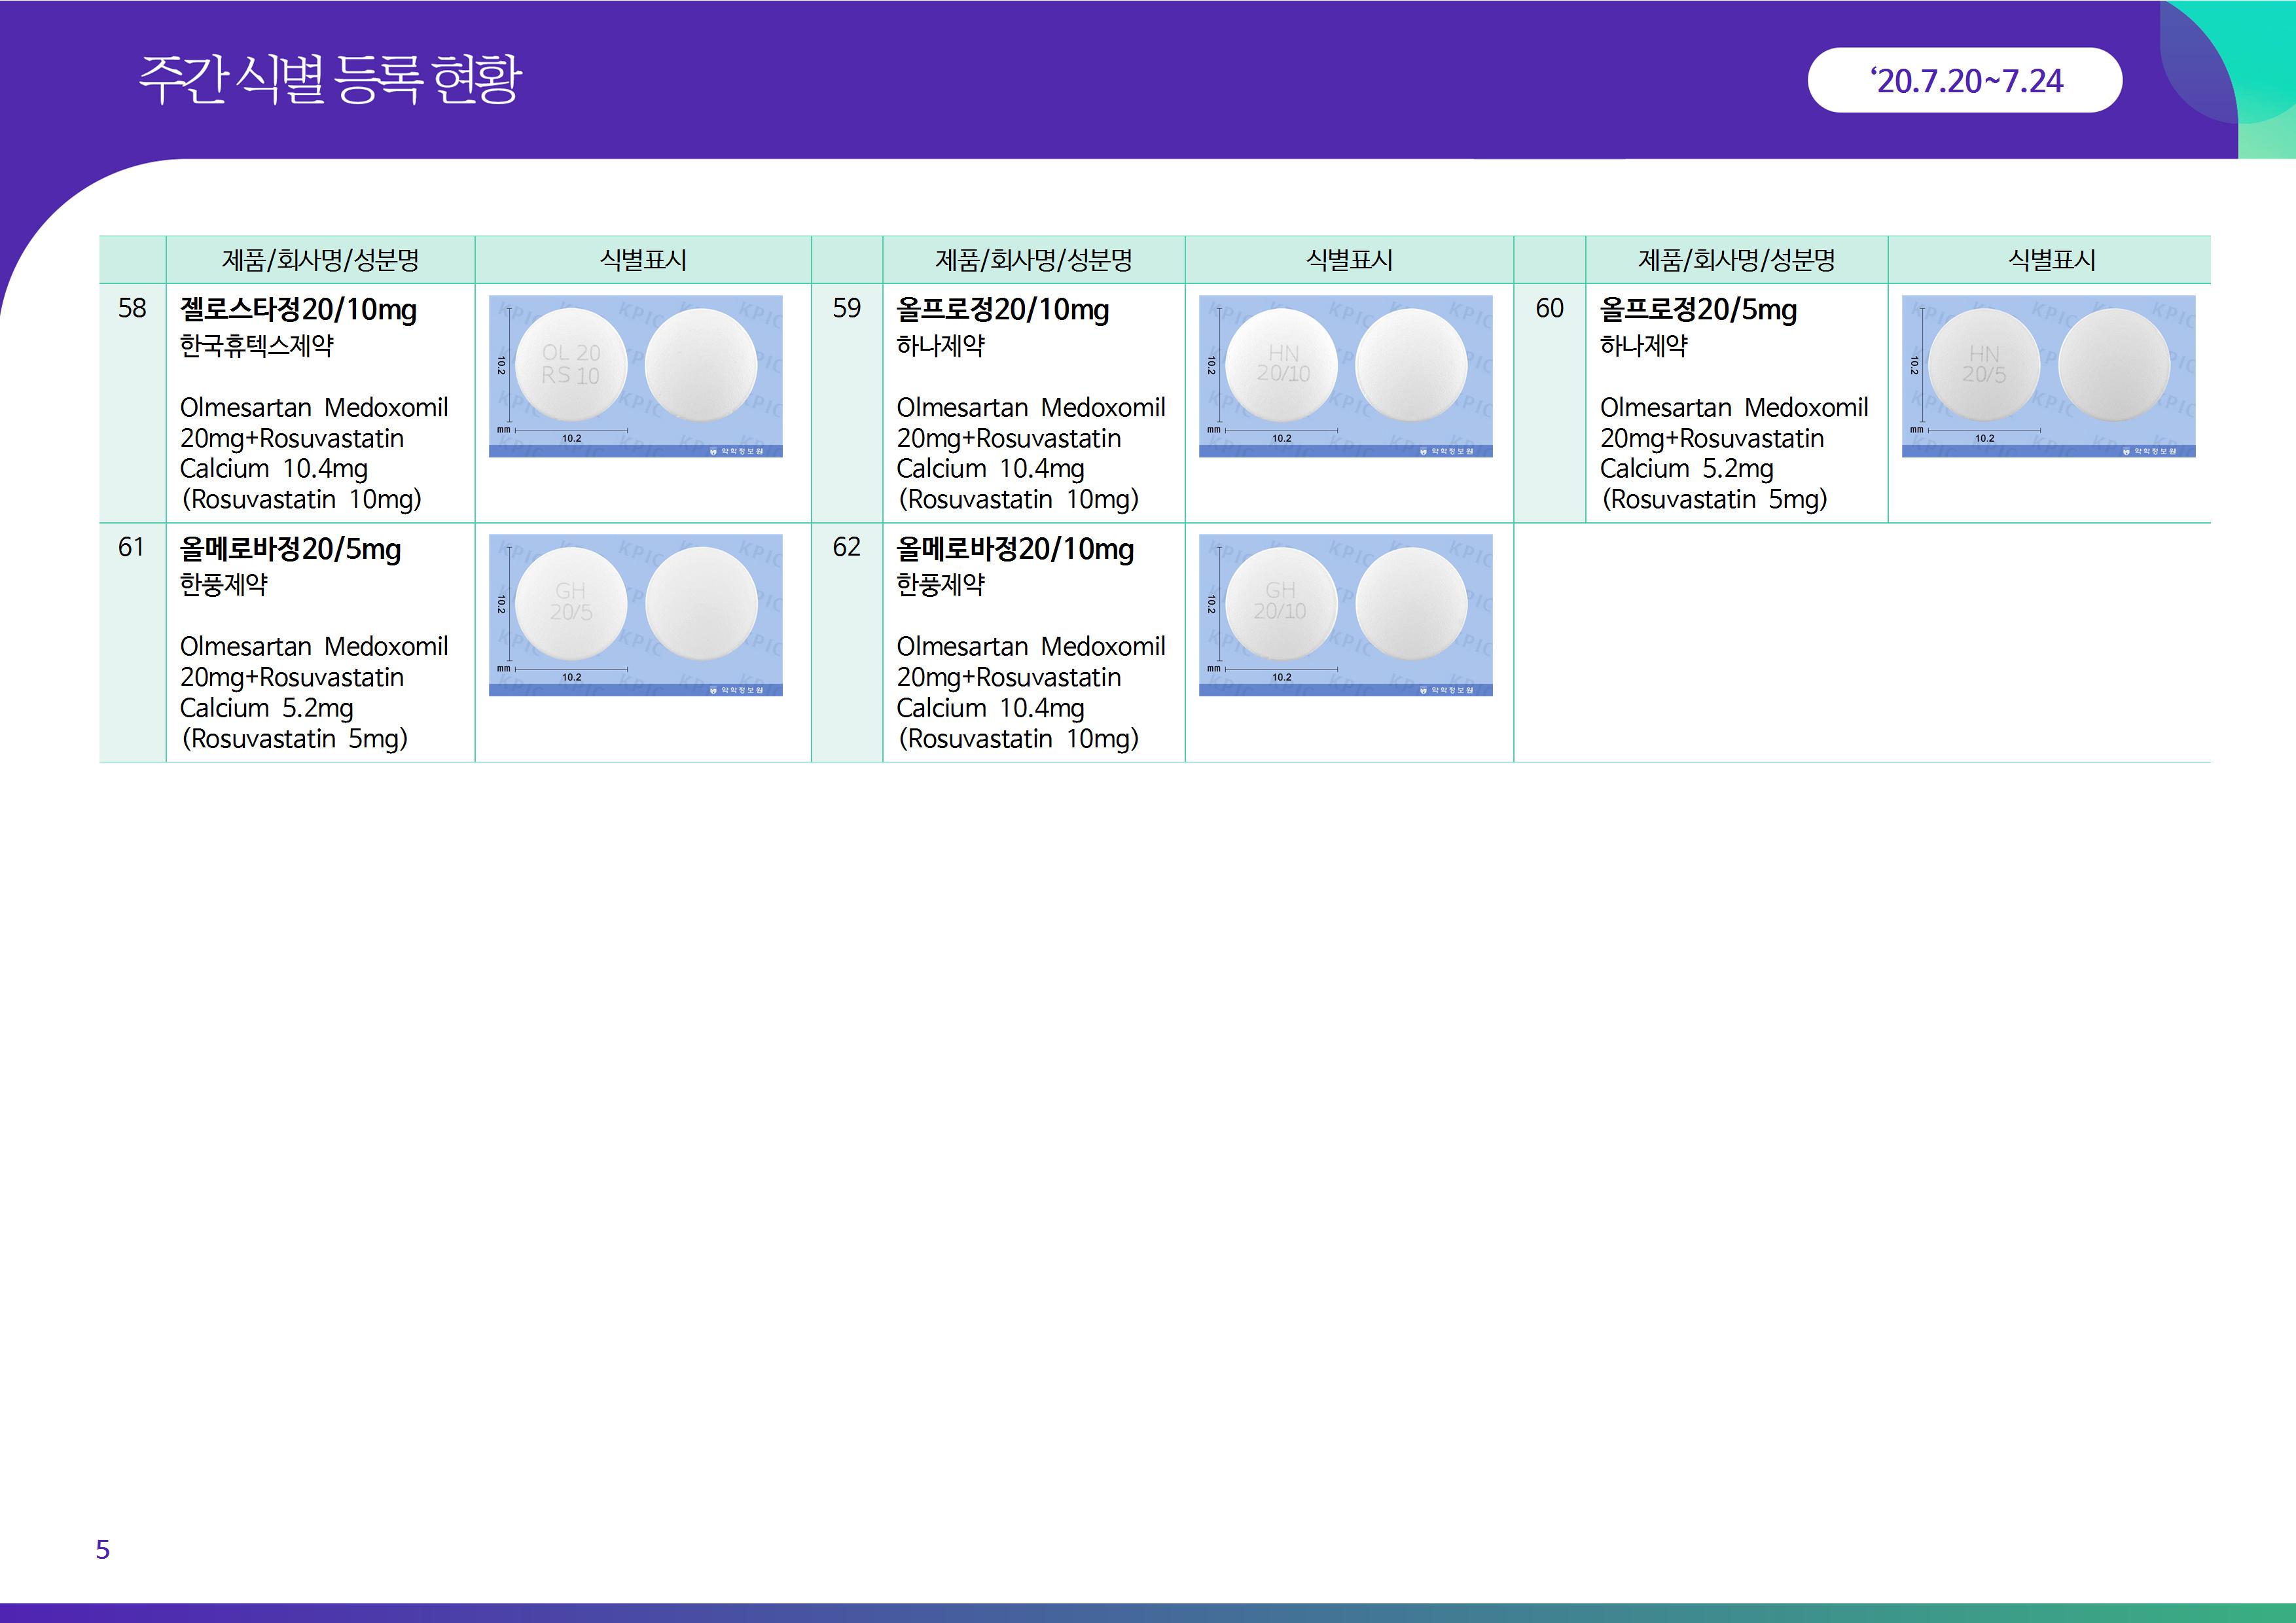Click the page number 5 at bottom
Image resolution: width=2296 pixels, height=1623 pixels.
coord(103,1549)
